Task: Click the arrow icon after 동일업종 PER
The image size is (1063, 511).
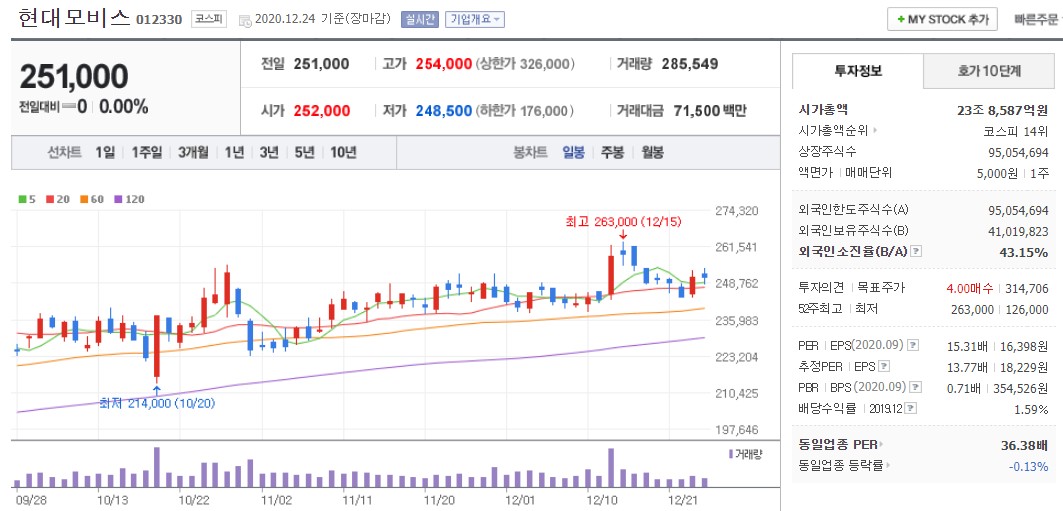Action: tap(882, 445)
